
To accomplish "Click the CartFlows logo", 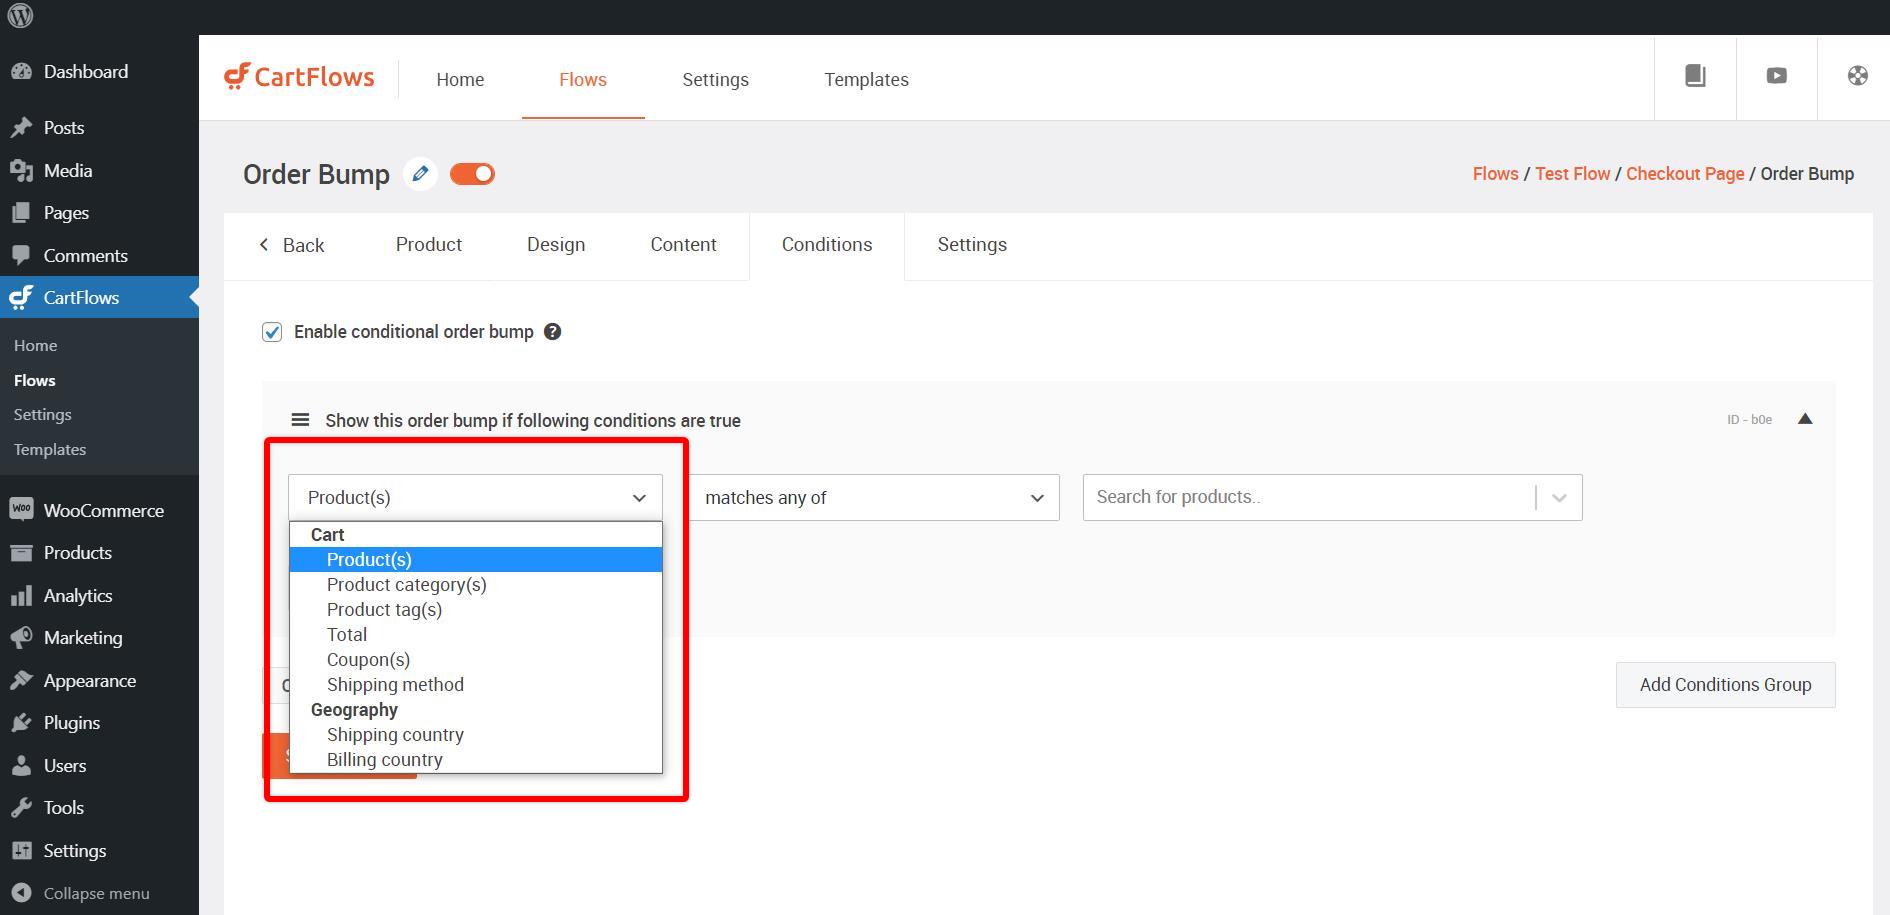I will [299, 78].
